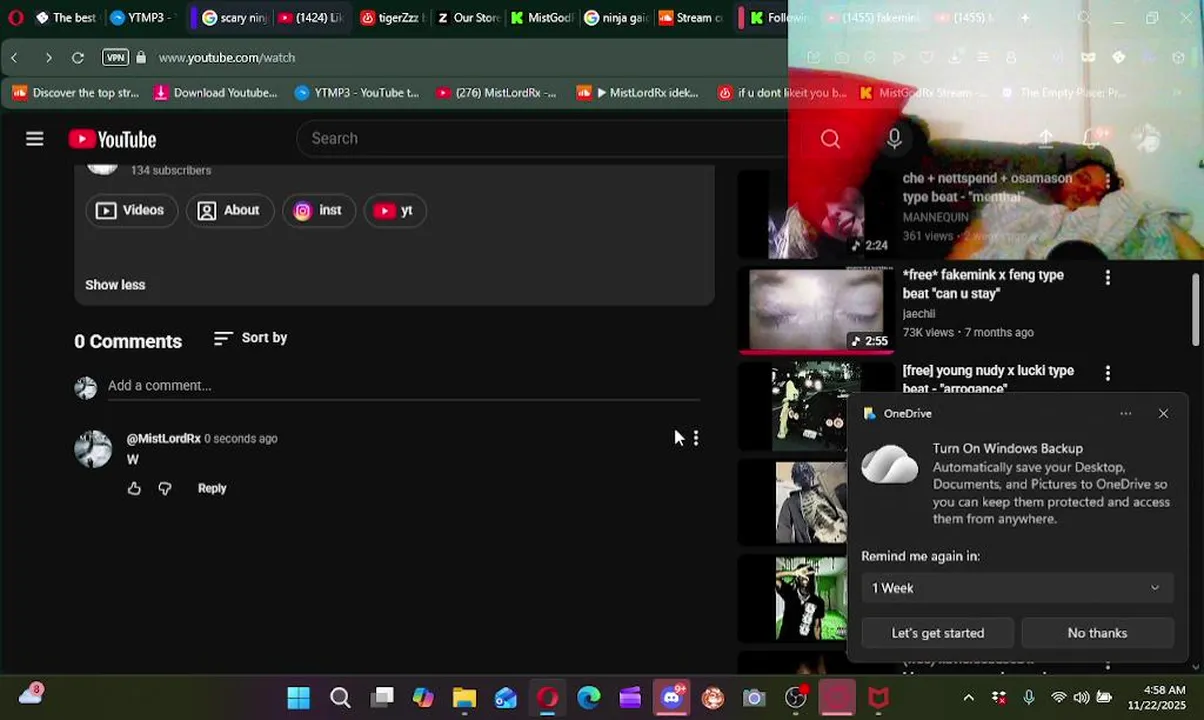Open 'YTMP3 - YouTube t...' bookmark
Image resolution: width=1204 pixels, height=720 pixels.
pos(357,93)
